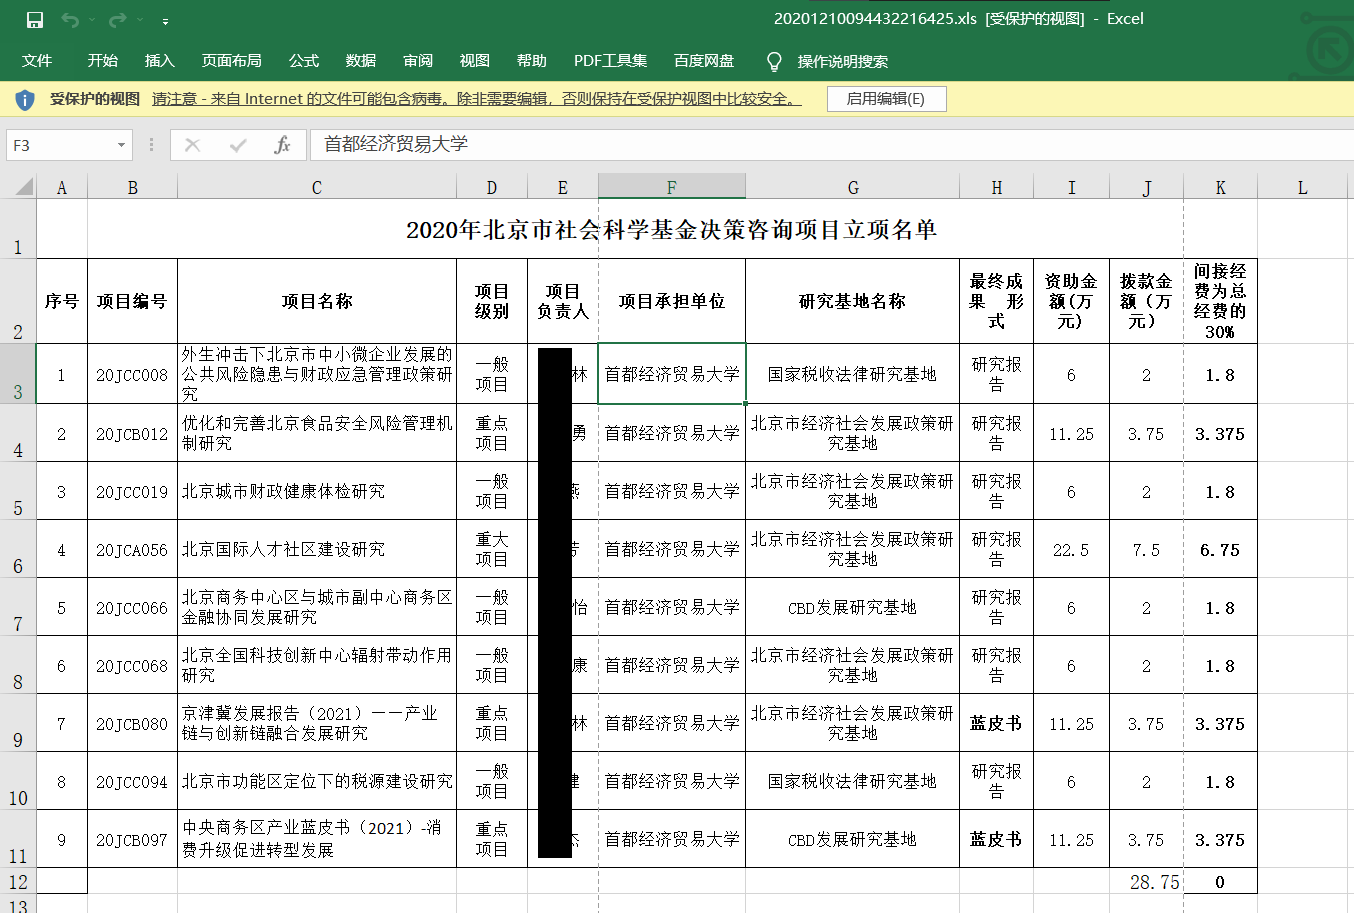The height and width of the screenshot is (913, 1354).
Task: Click the 操作说明搜索 search box
Action: pos(842,62)
